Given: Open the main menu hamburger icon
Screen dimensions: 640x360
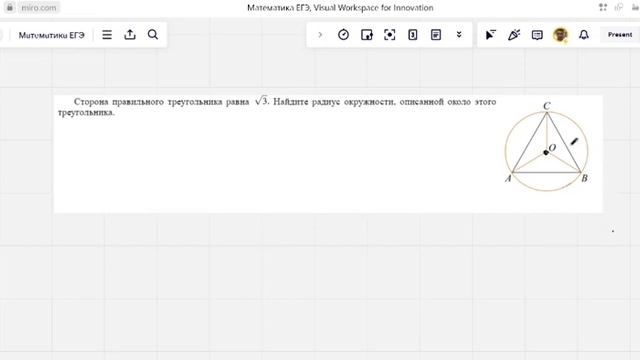Looking at the screenshot, I should coord(107,35).
